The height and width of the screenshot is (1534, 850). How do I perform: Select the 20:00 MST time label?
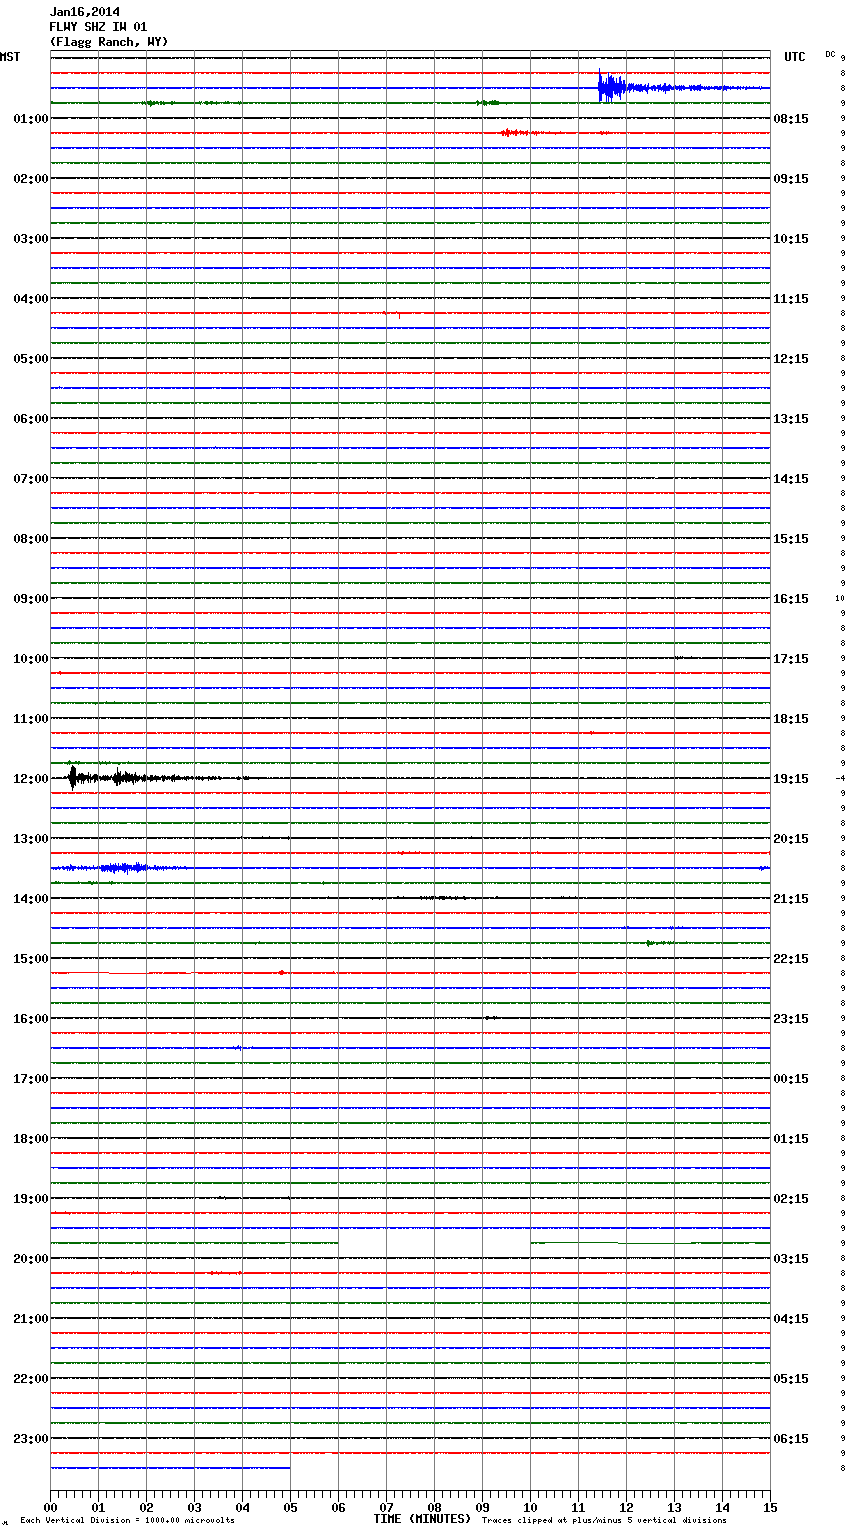point(31,1259)
